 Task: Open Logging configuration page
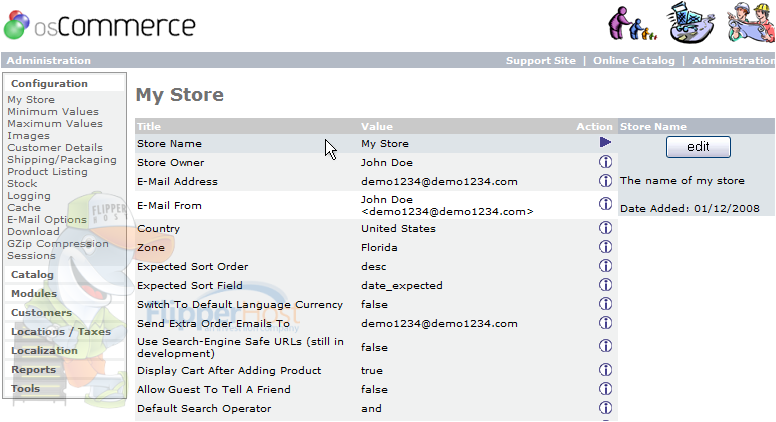(x=29, y=196)
